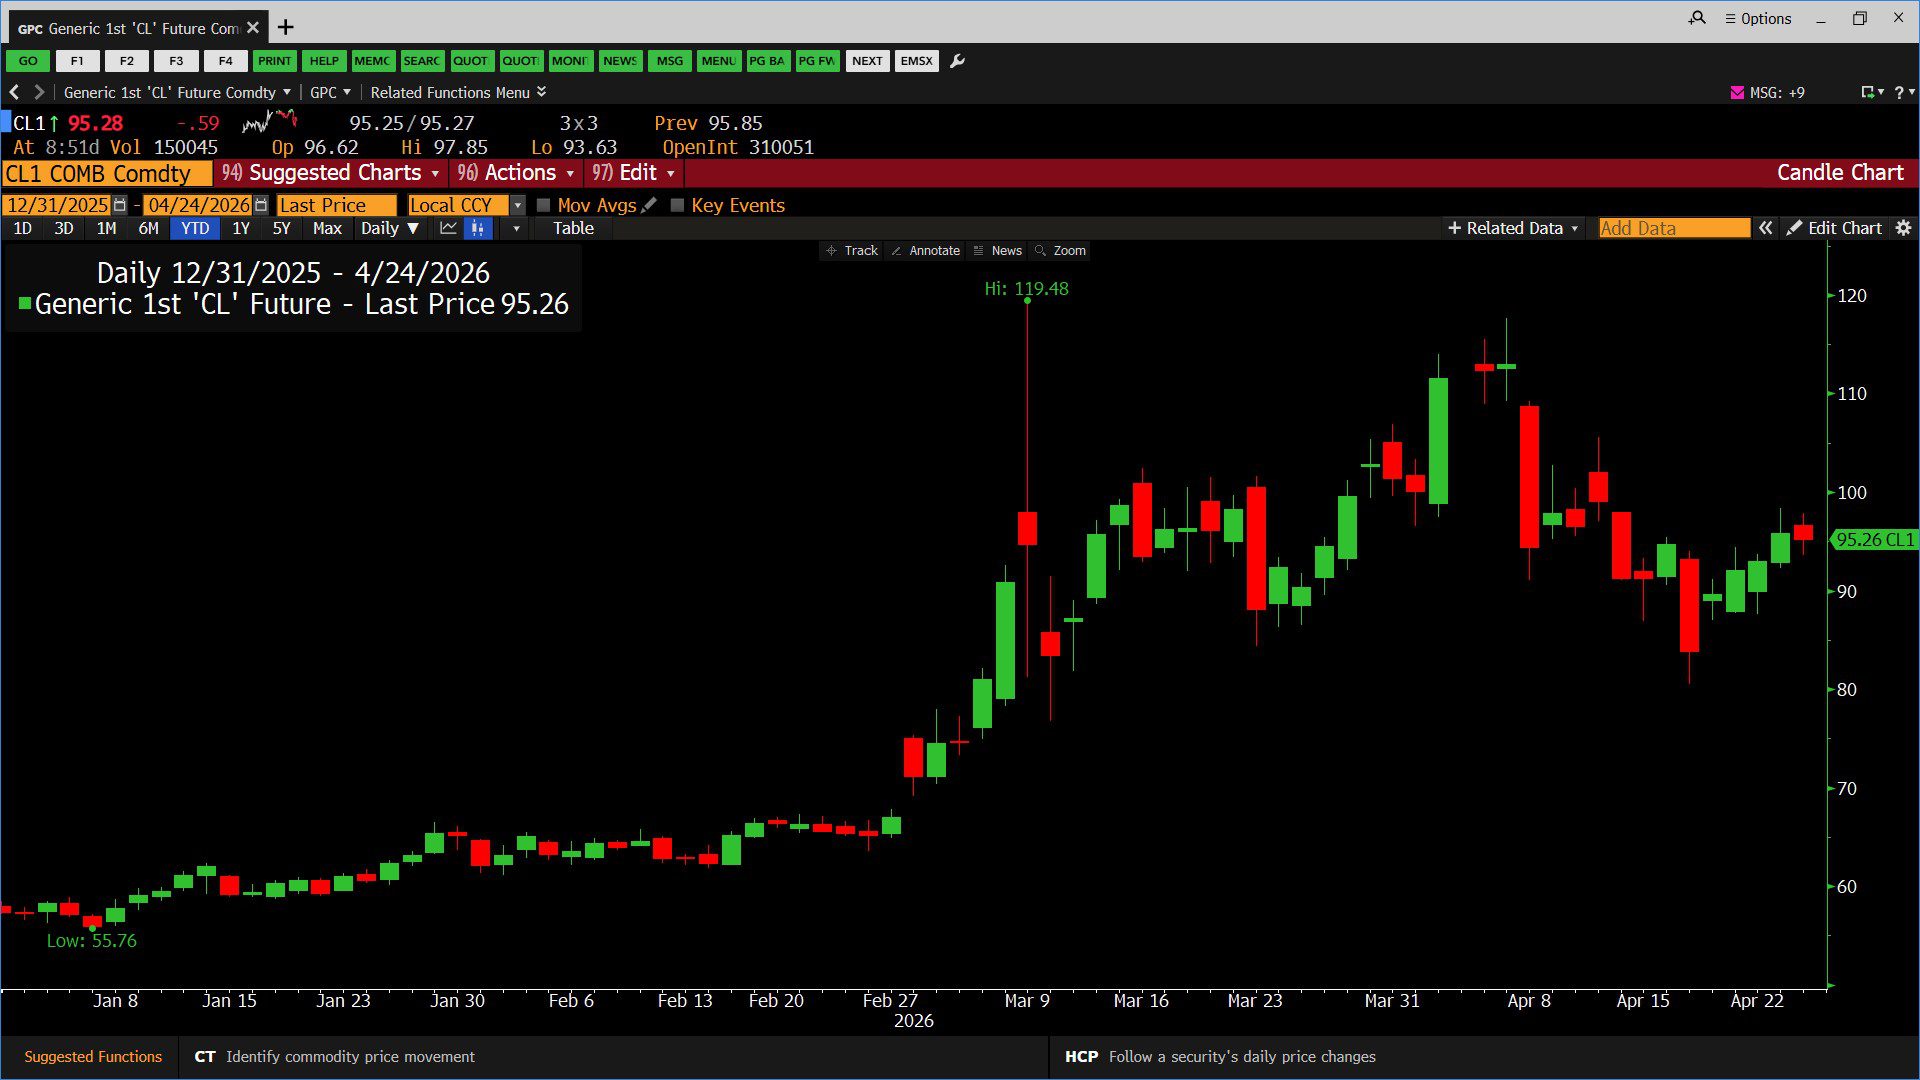Click the Add Data input field
Viewport: 1920px width, 1080px height.
pyautogui.click(x=1673, y=228)
